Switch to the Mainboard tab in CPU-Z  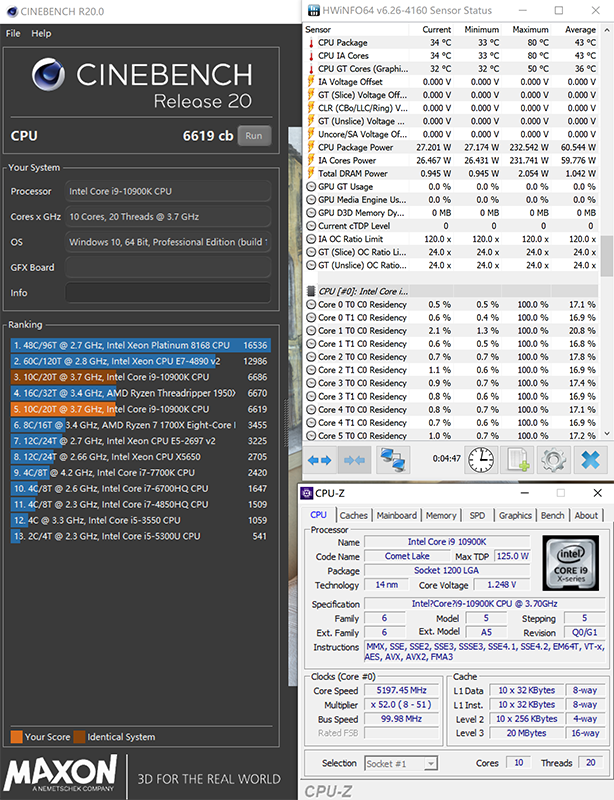click(x=397, y=515)
